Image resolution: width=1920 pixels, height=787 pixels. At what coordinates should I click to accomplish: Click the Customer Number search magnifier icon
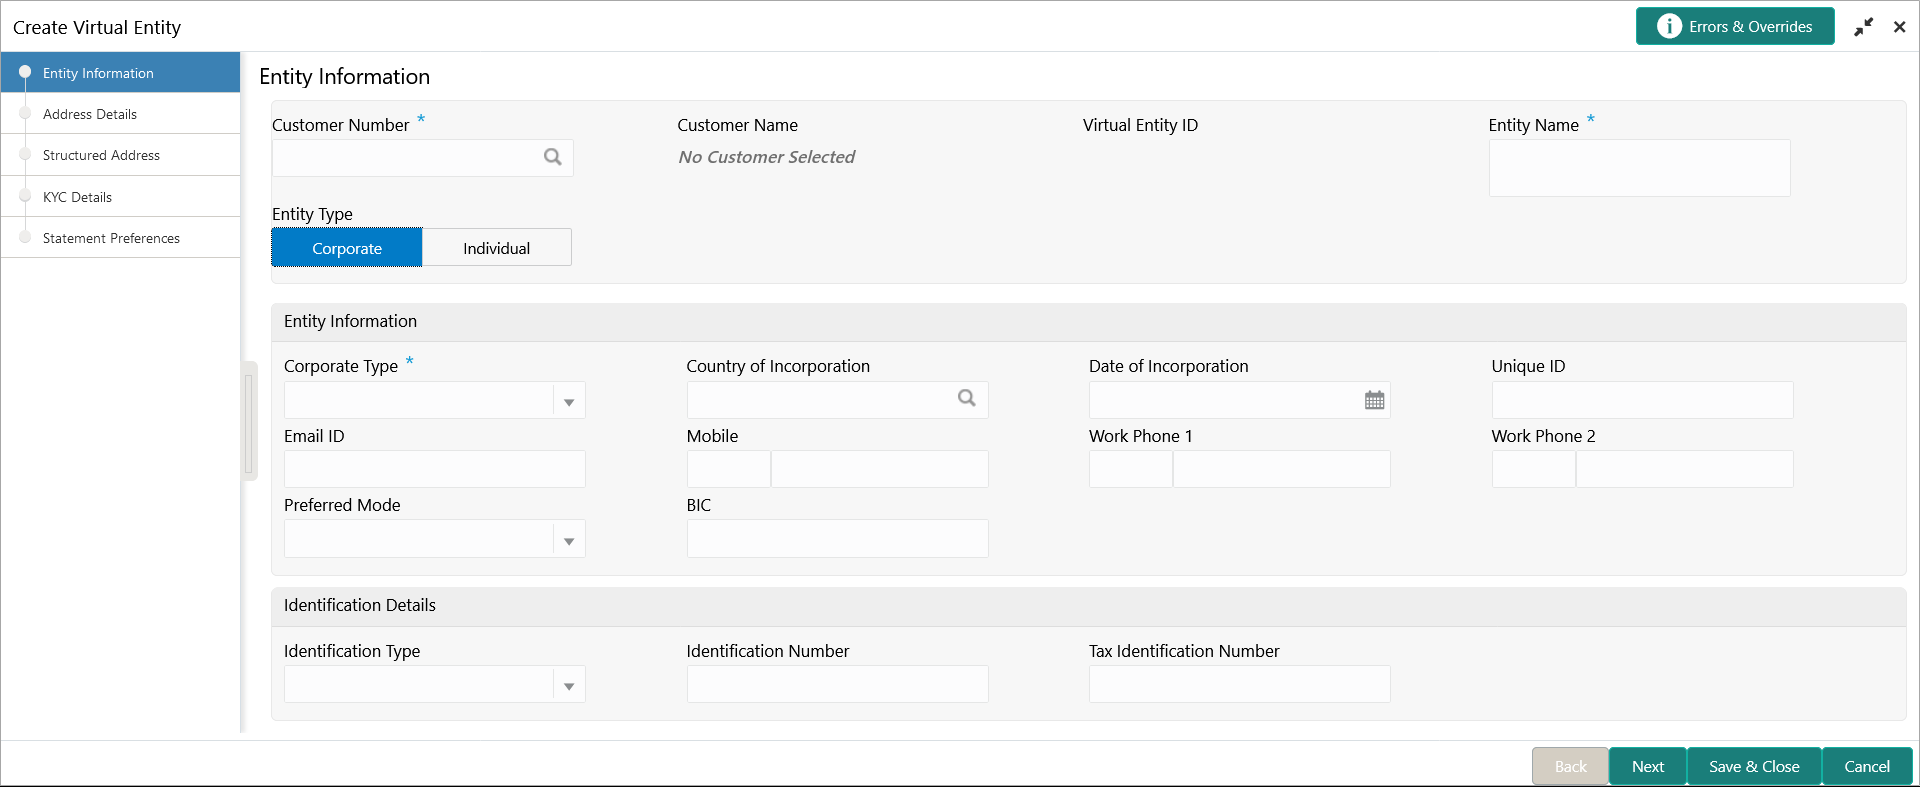(552, 157)
